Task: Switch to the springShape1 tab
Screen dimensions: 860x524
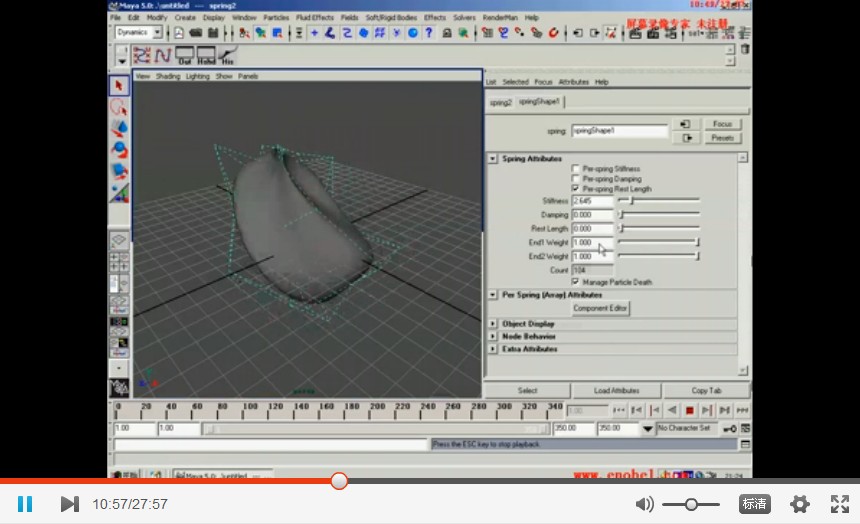Action: pyautogui.click(x=539, y=102)
